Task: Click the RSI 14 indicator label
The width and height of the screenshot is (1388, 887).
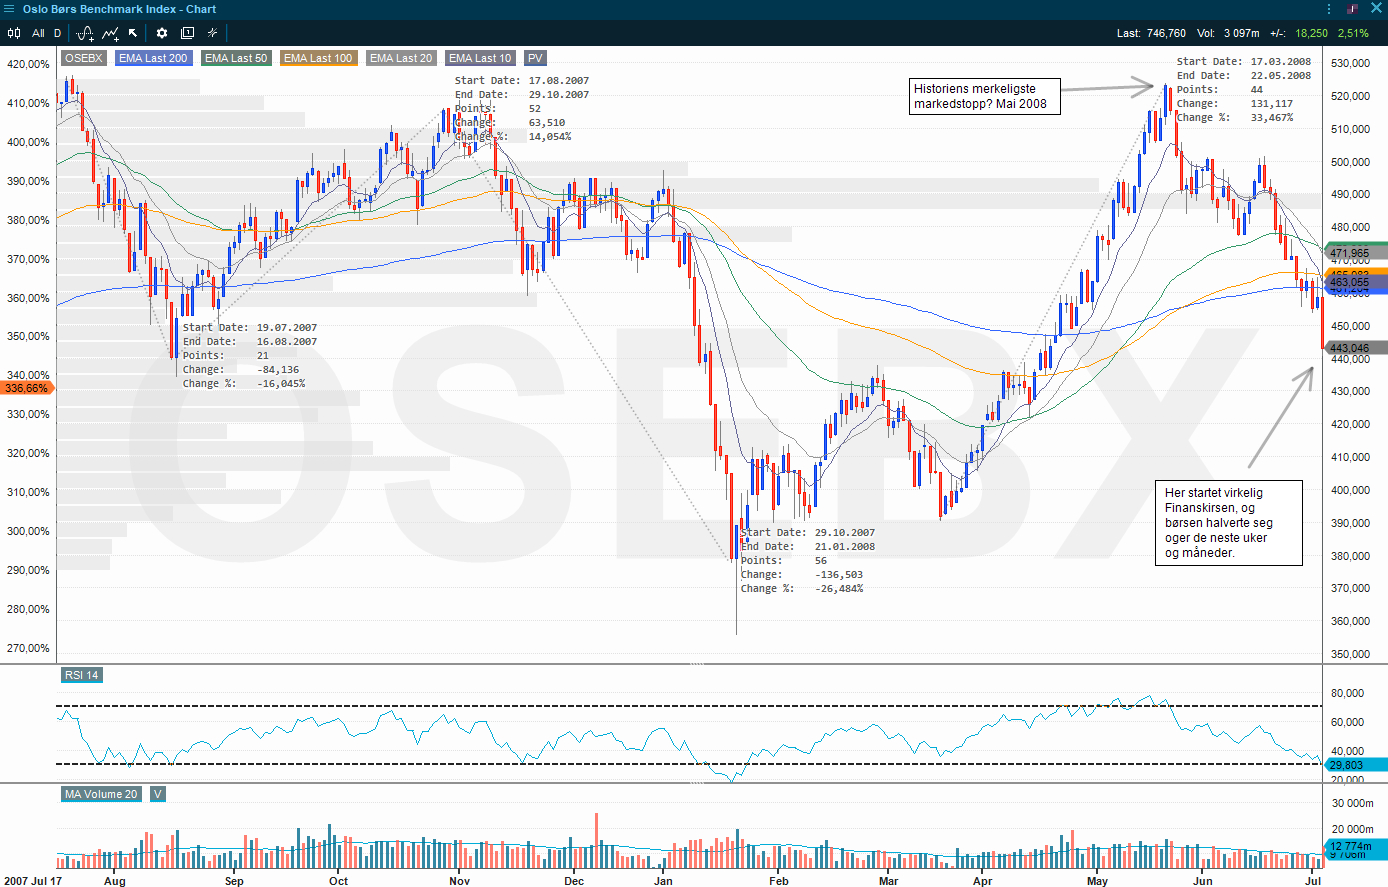Action: click(x=82, y=675)
